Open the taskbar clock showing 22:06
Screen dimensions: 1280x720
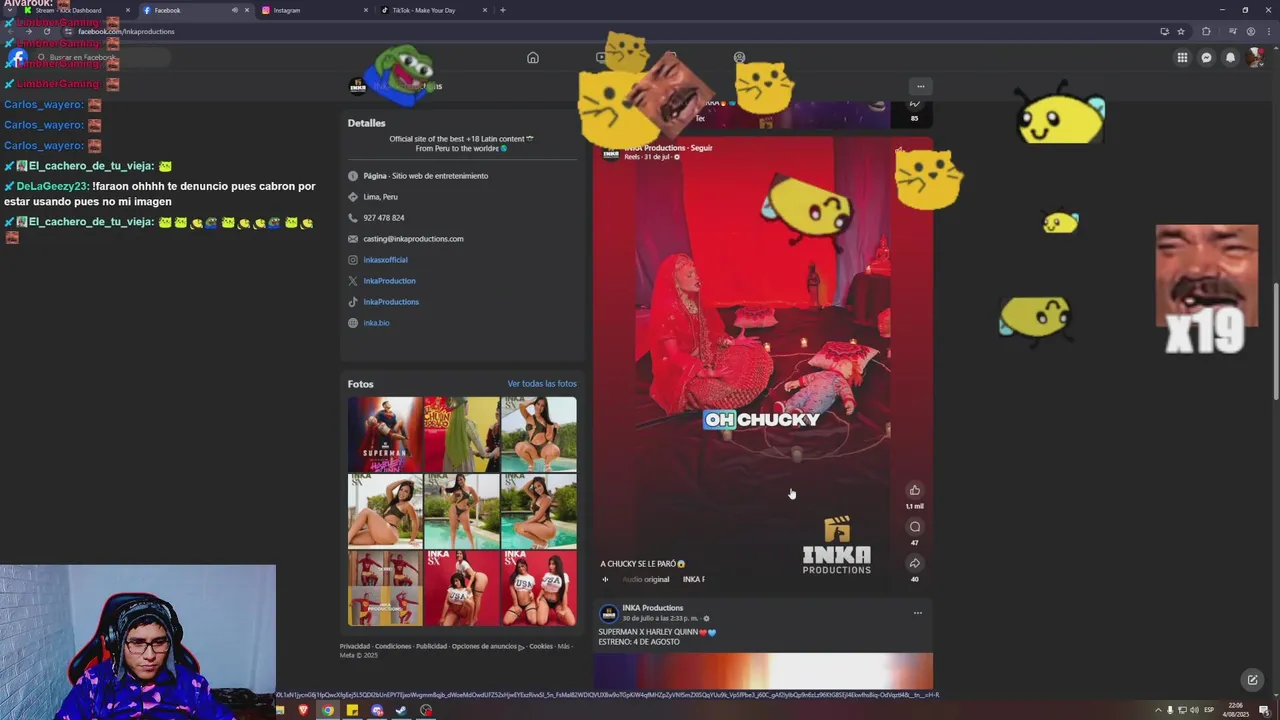click(x=1236, y=710)
